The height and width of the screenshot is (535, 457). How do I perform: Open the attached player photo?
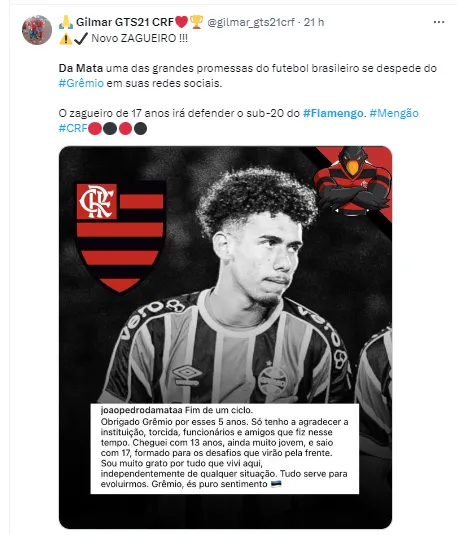pos(225,337)
